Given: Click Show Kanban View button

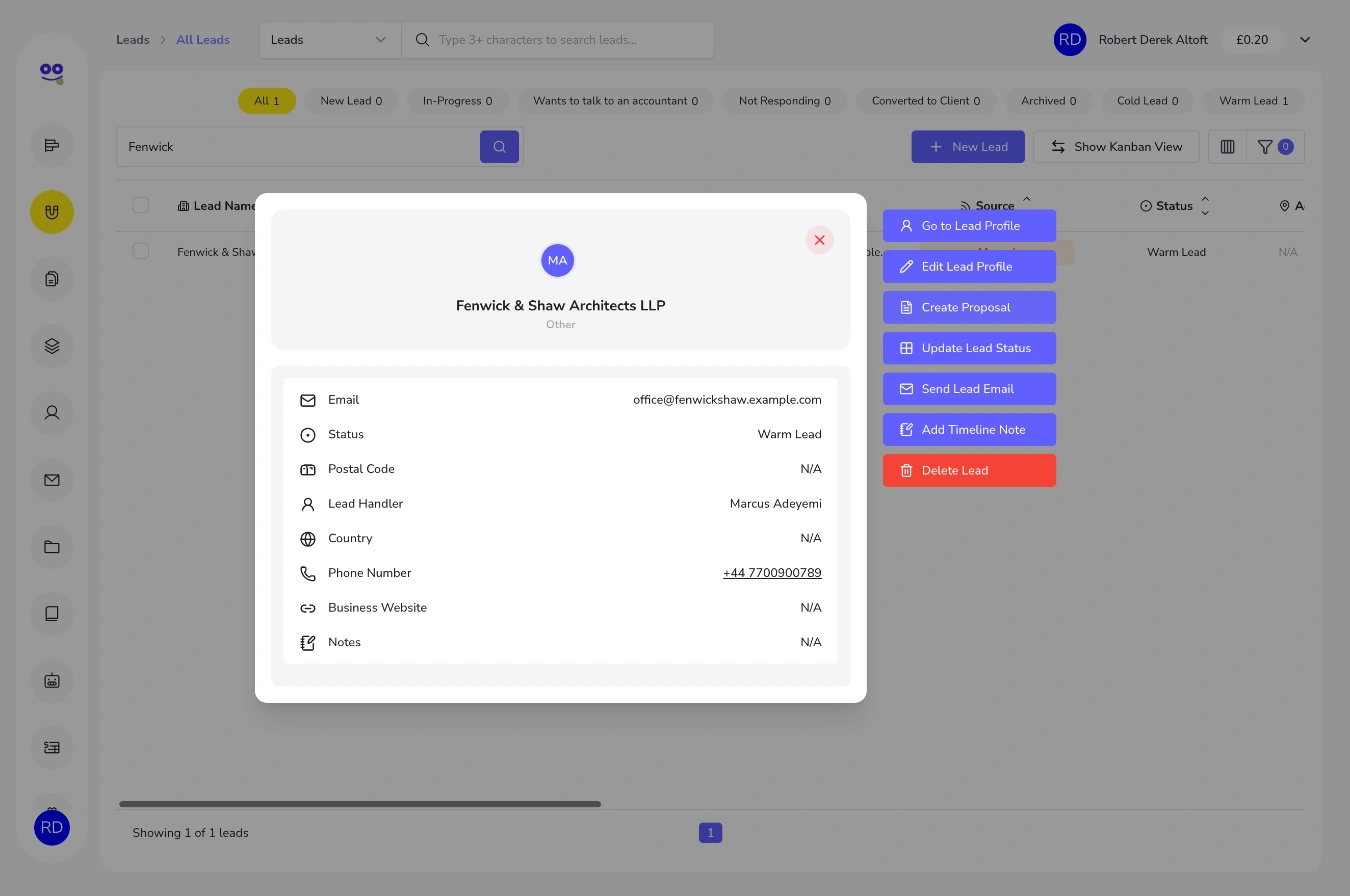Looking at the screenshot, I should 1116,147.
